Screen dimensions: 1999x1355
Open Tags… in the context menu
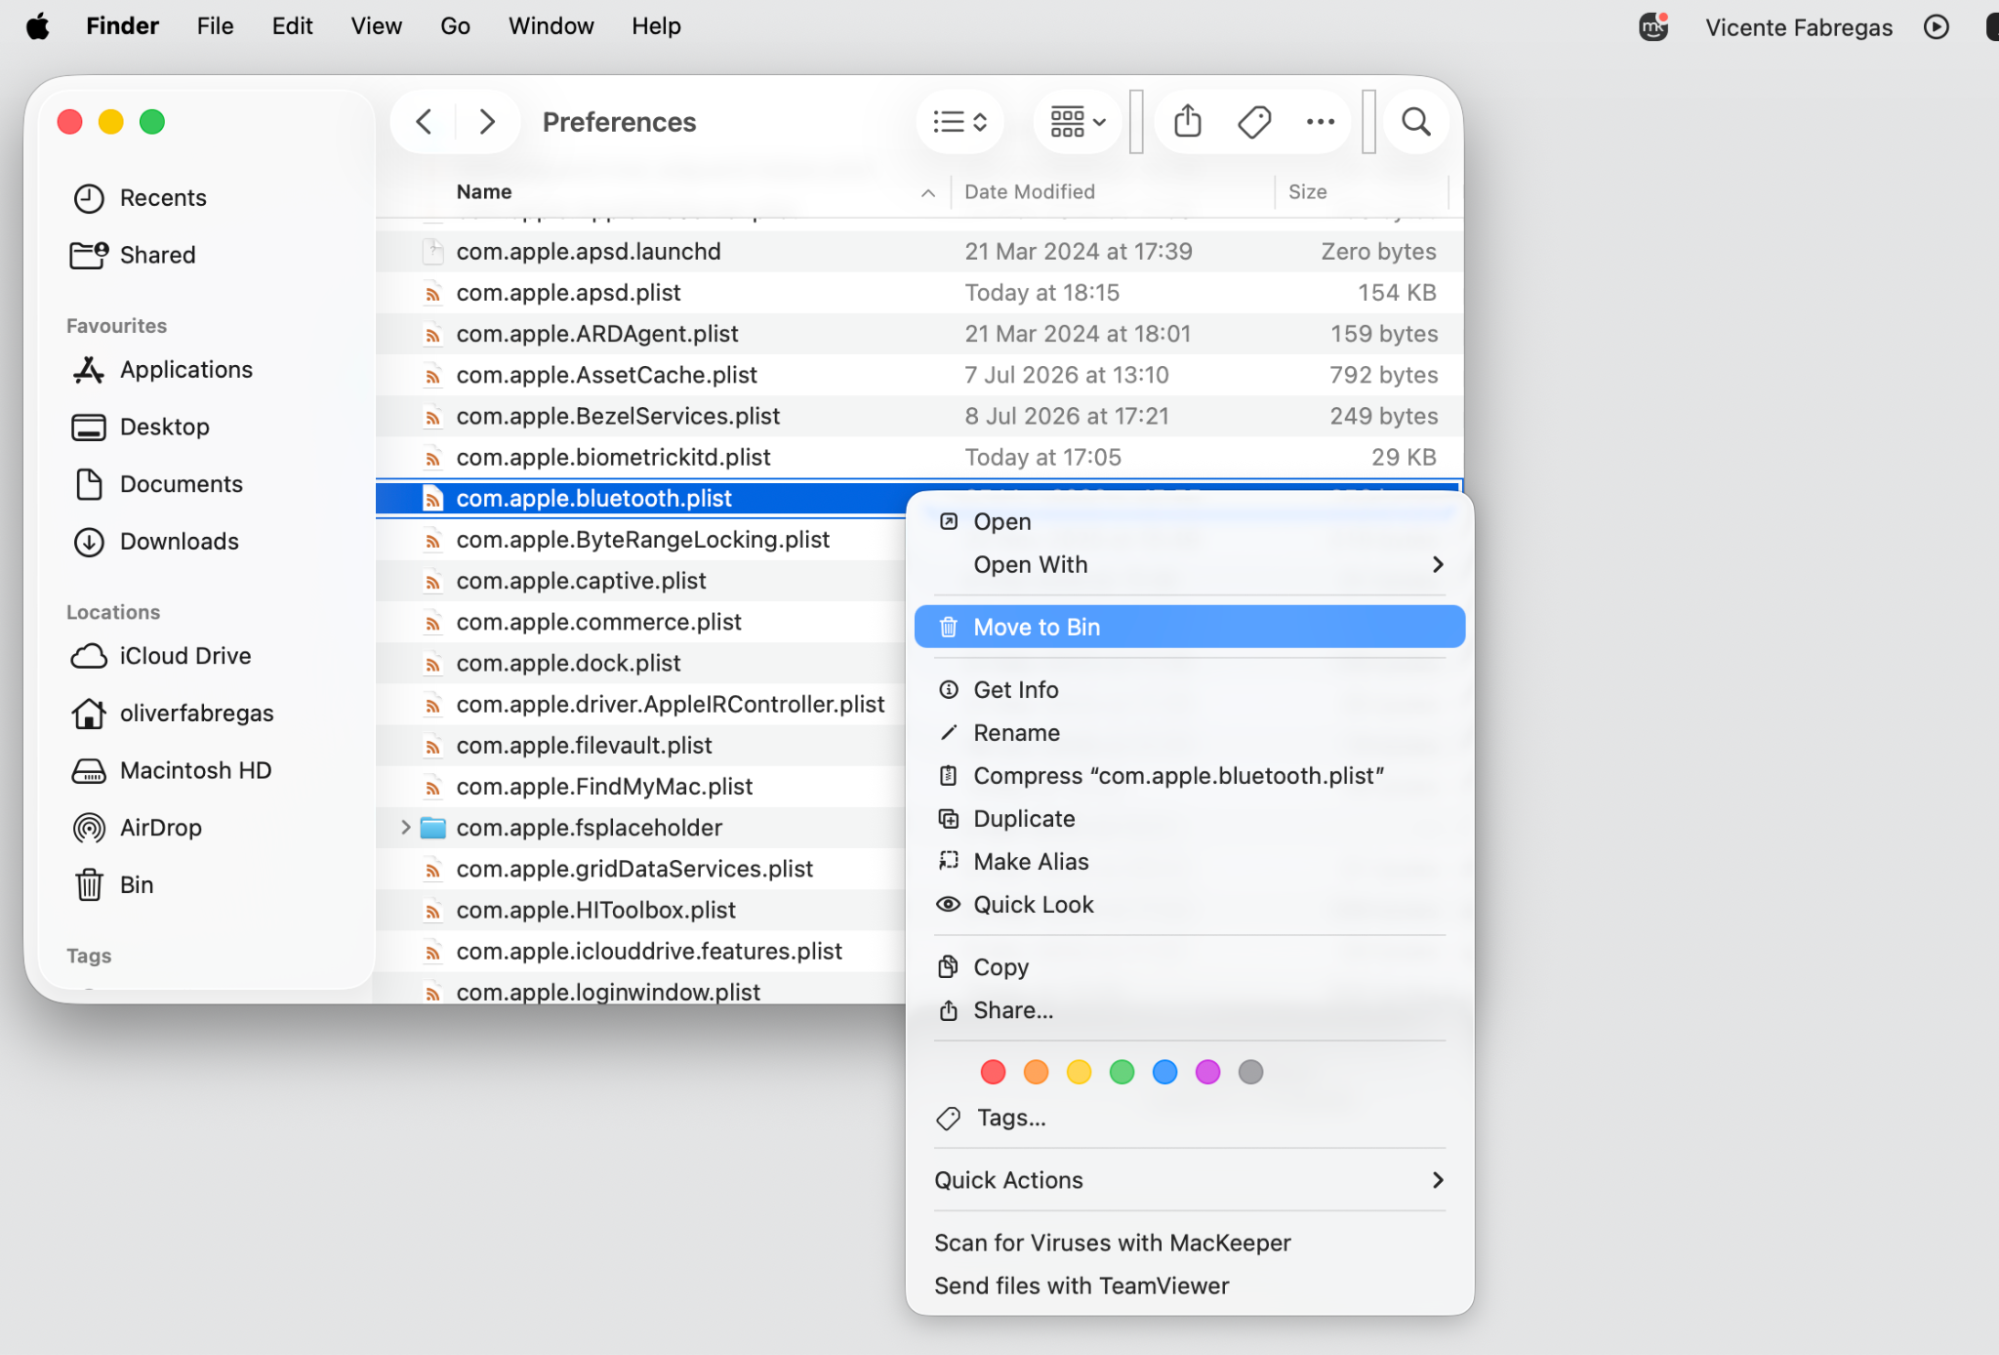point(1190,1118)
